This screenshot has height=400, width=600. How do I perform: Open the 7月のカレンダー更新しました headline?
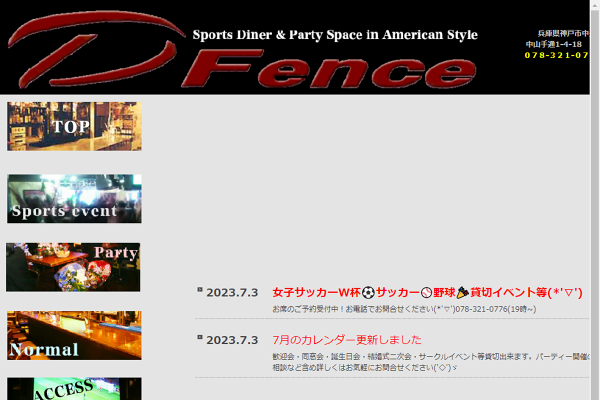347,340
